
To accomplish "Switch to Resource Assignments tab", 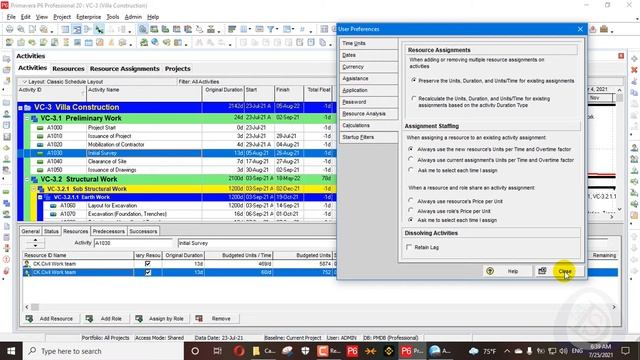I will 124,69.
